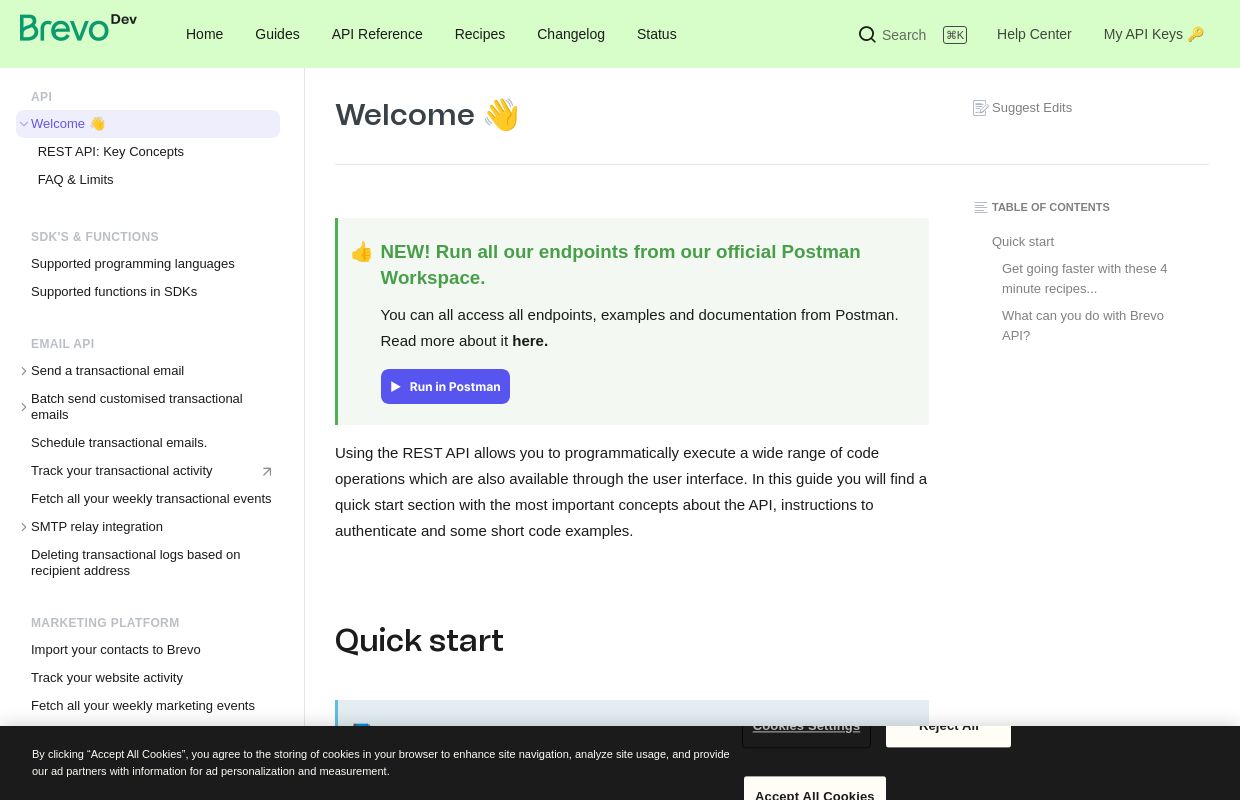The height and width of the screenshot is (800, 1240).
Task: Click the Welcome page title
Action: 427,115
